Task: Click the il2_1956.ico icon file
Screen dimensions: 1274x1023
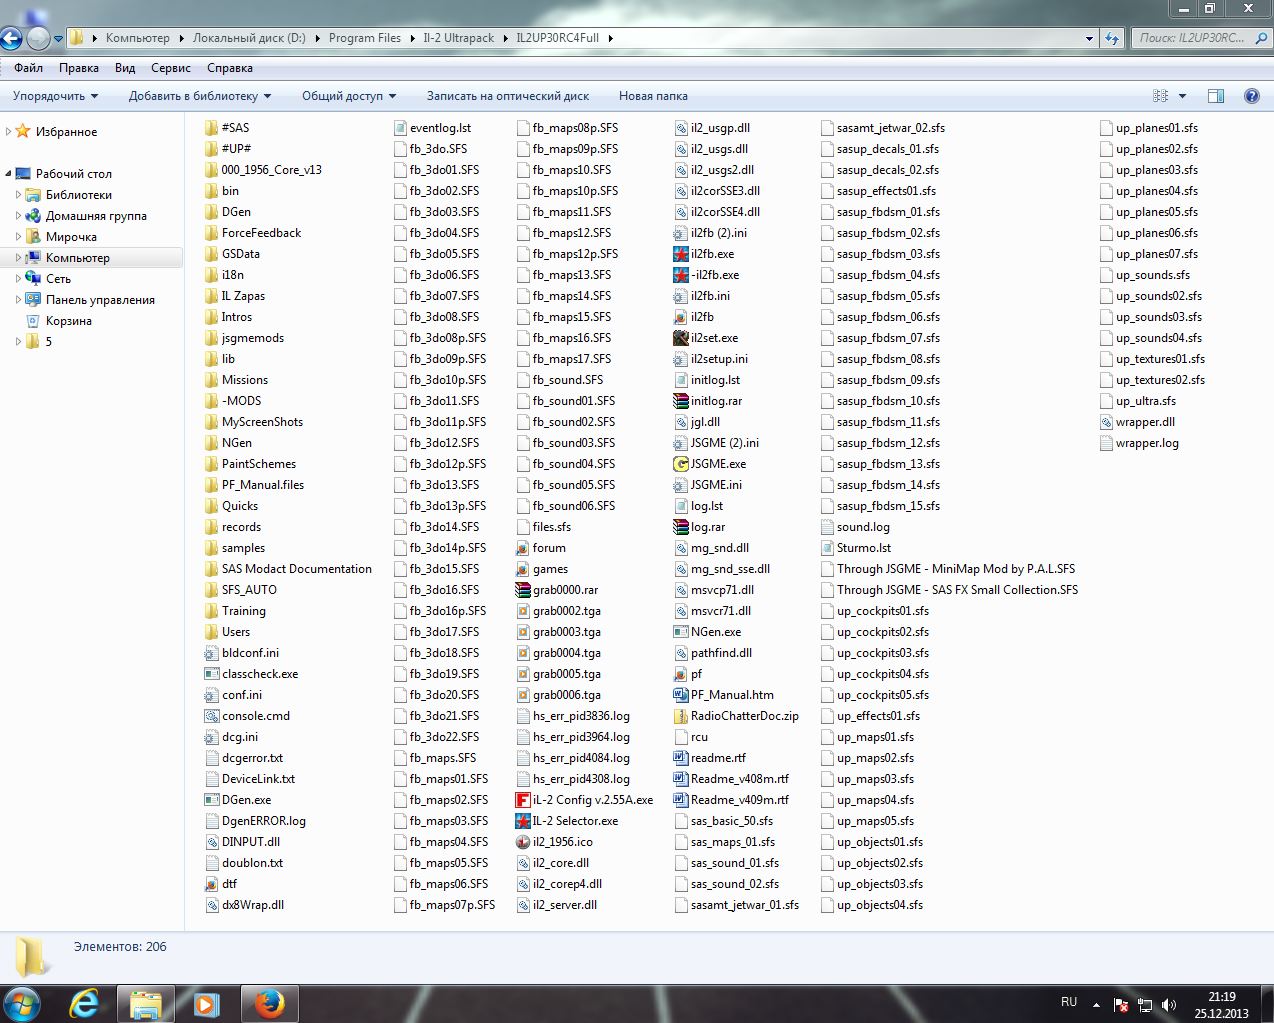Action: [x=522, y=842]
